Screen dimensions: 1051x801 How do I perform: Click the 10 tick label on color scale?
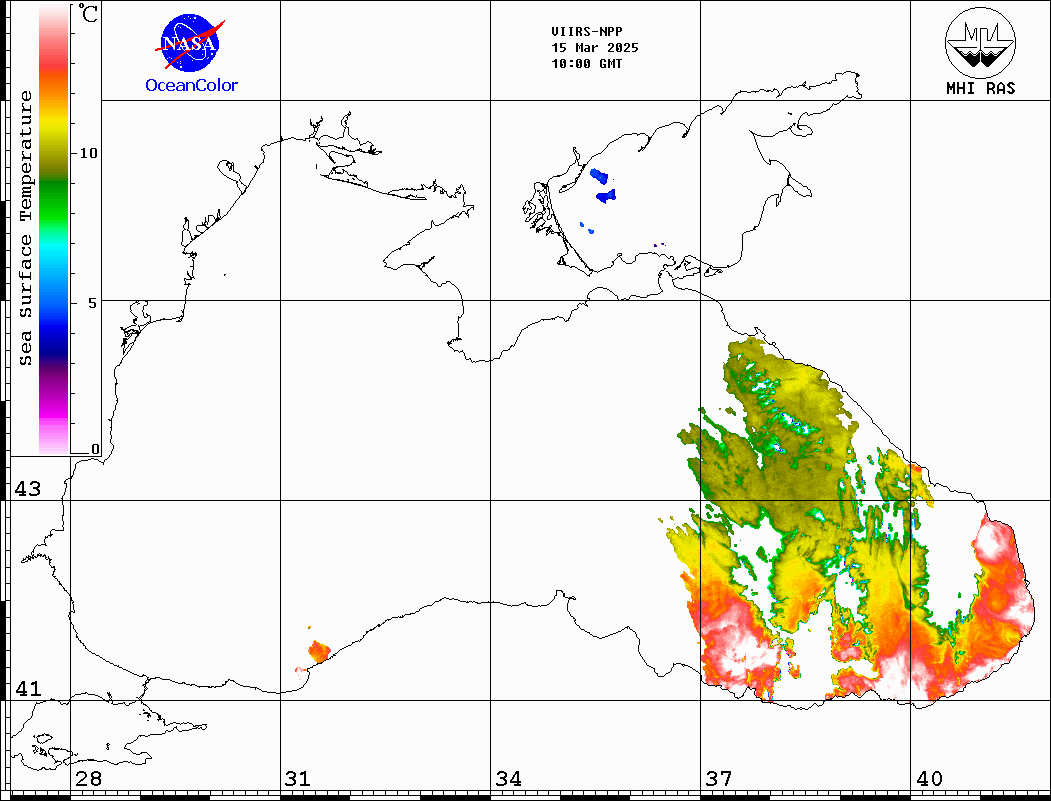coord(88,153)
